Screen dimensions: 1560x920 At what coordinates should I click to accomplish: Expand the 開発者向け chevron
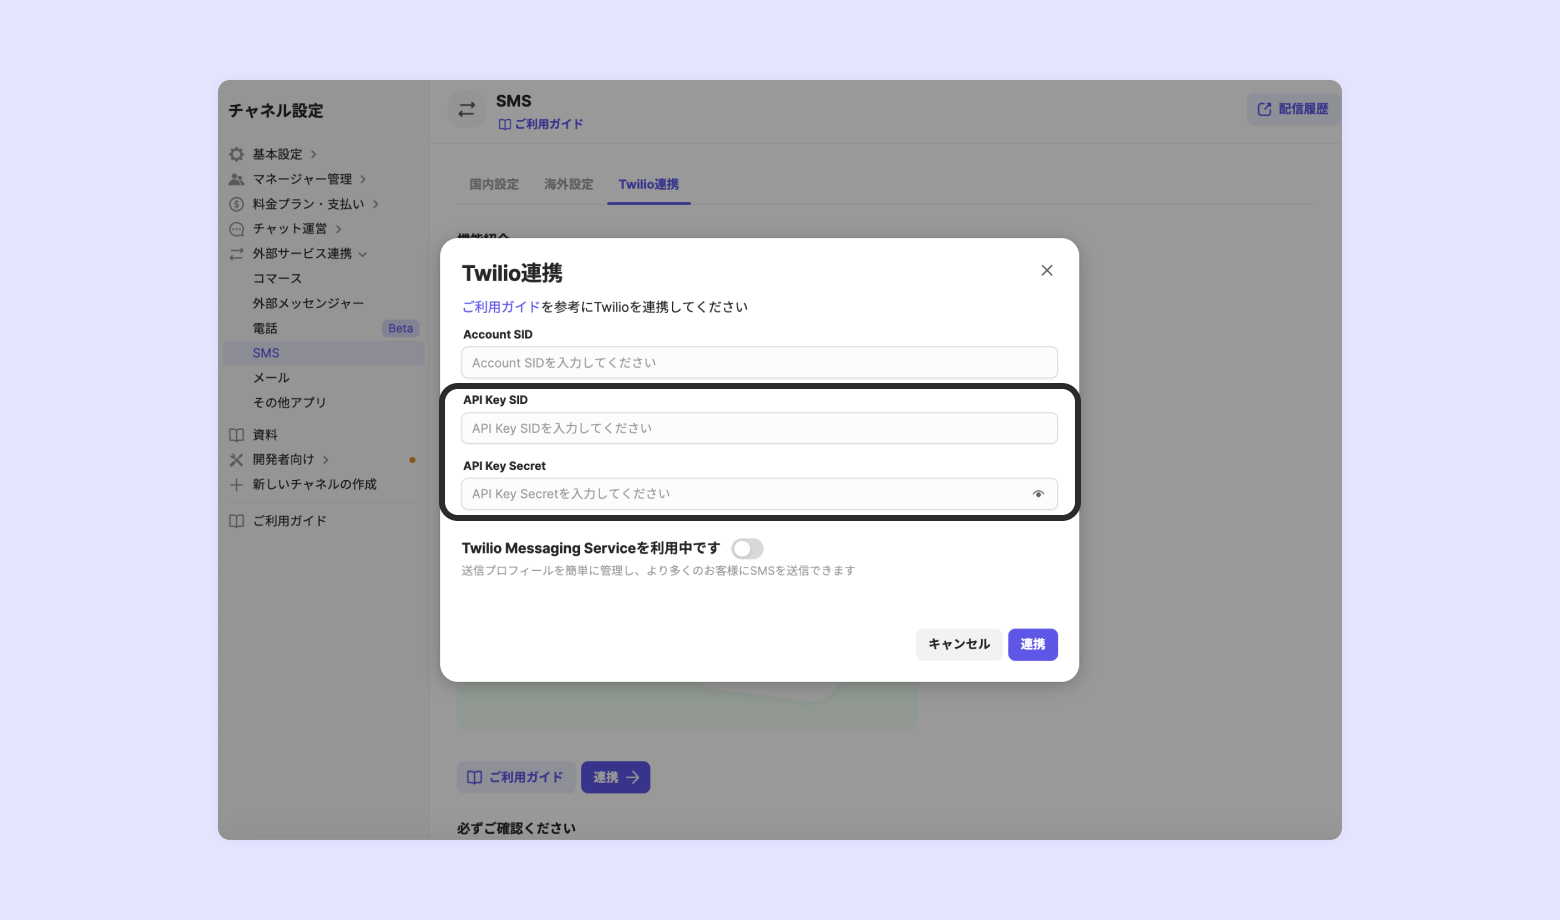[x=326, y=460]
